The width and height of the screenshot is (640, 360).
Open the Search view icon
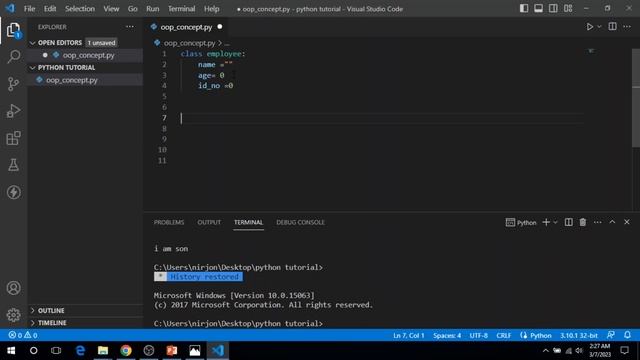click(13, 57)
